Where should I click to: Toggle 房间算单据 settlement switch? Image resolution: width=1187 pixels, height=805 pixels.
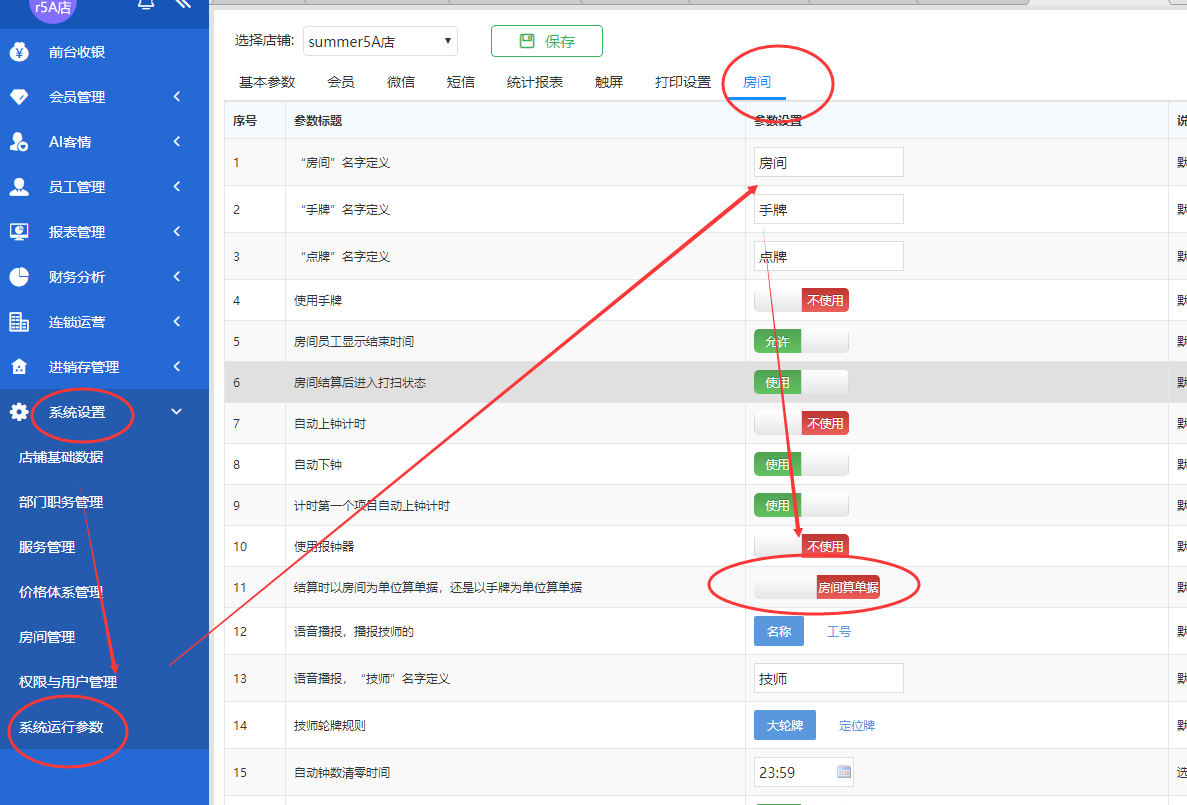pos(817,587)
